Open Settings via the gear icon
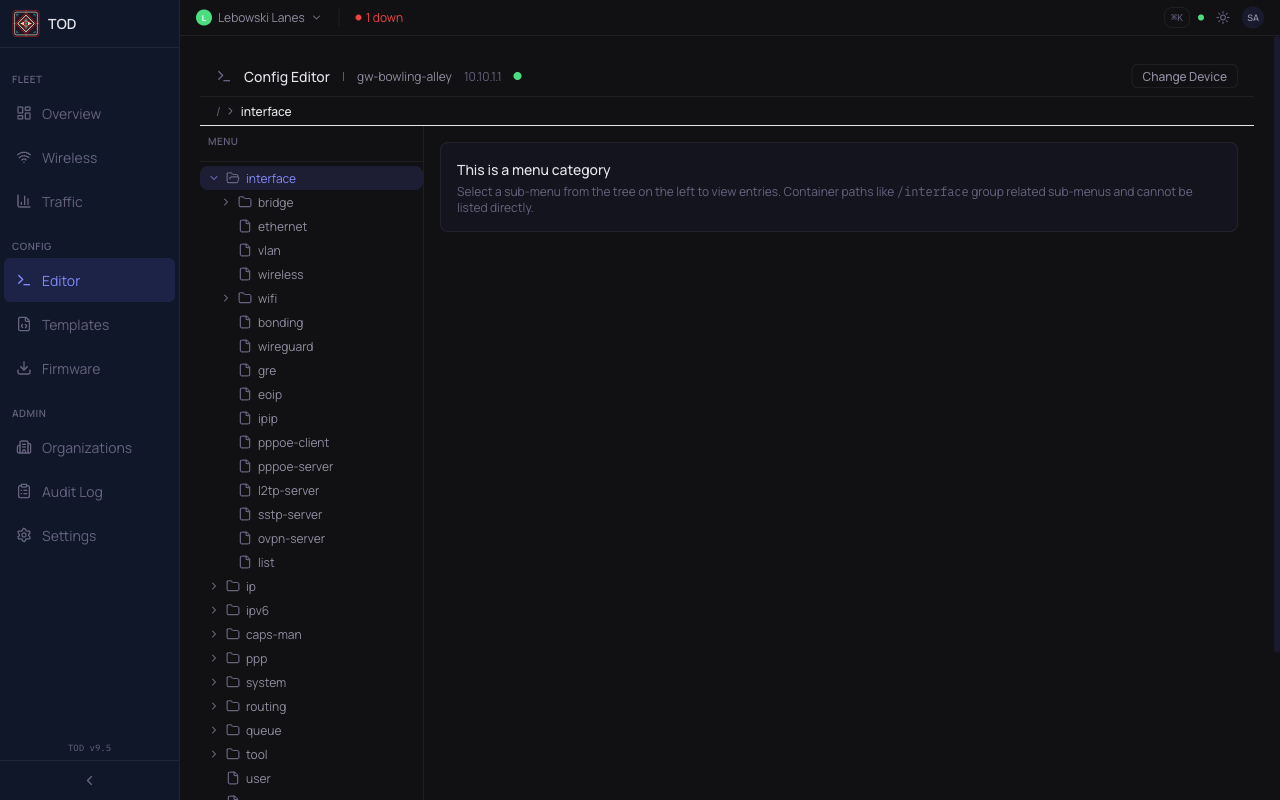Viewport: 1280px width, 800px height. pyautogui.click(x=23, y=535)
